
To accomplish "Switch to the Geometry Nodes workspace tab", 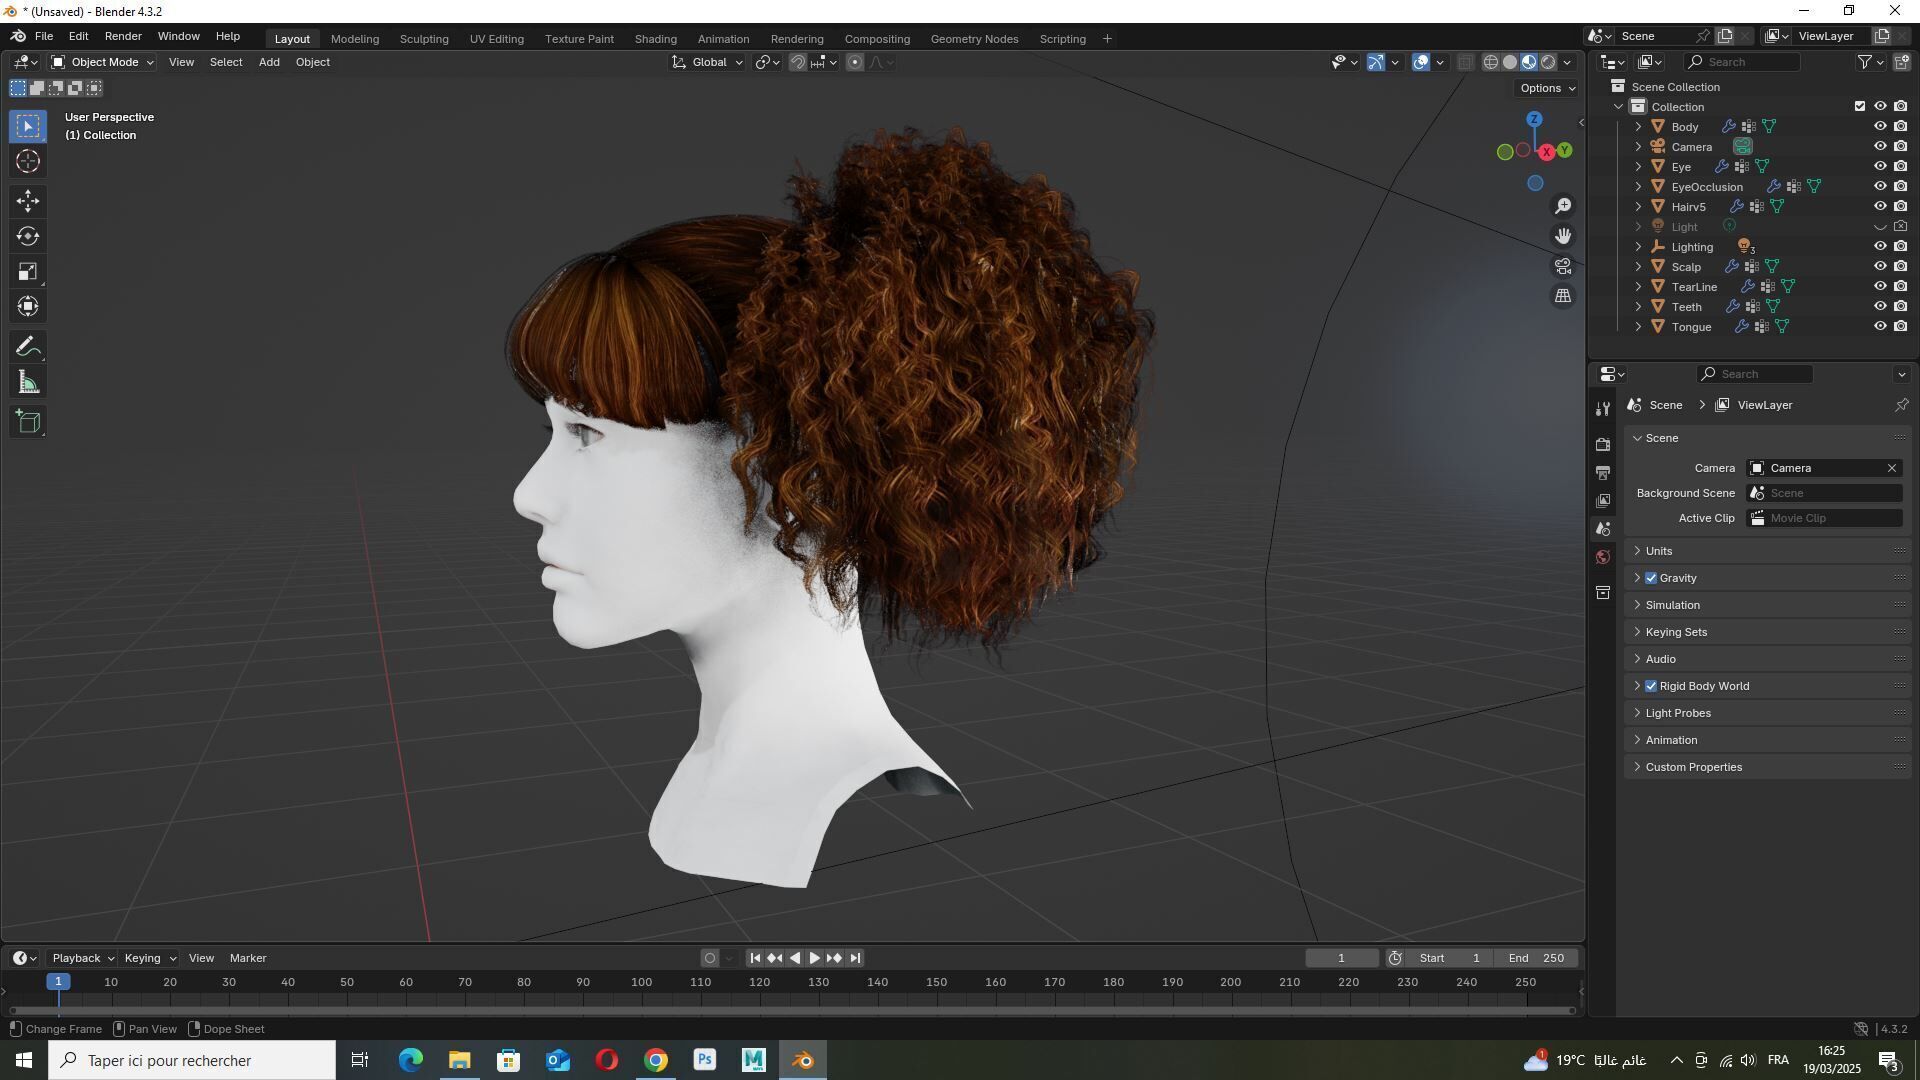I will [974, 39].
